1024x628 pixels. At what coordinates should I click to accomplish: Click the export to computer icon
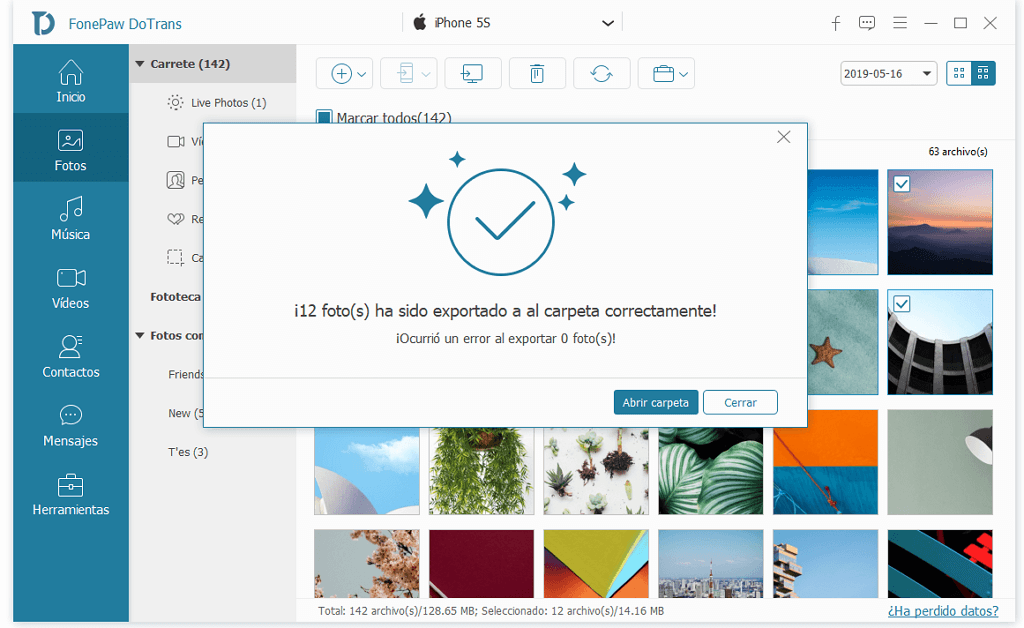point(472,73)
